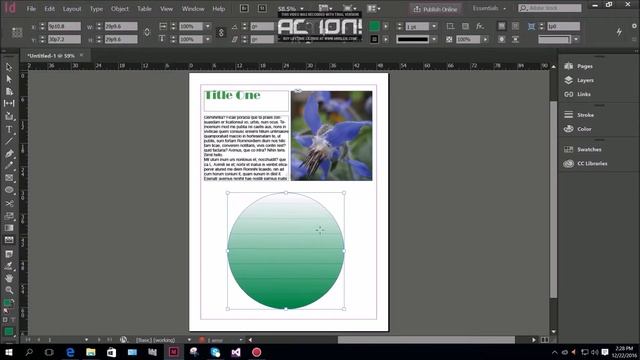640x360 pixels.
Task: Pick the Gap tool
Action: [x=9, y=104]
